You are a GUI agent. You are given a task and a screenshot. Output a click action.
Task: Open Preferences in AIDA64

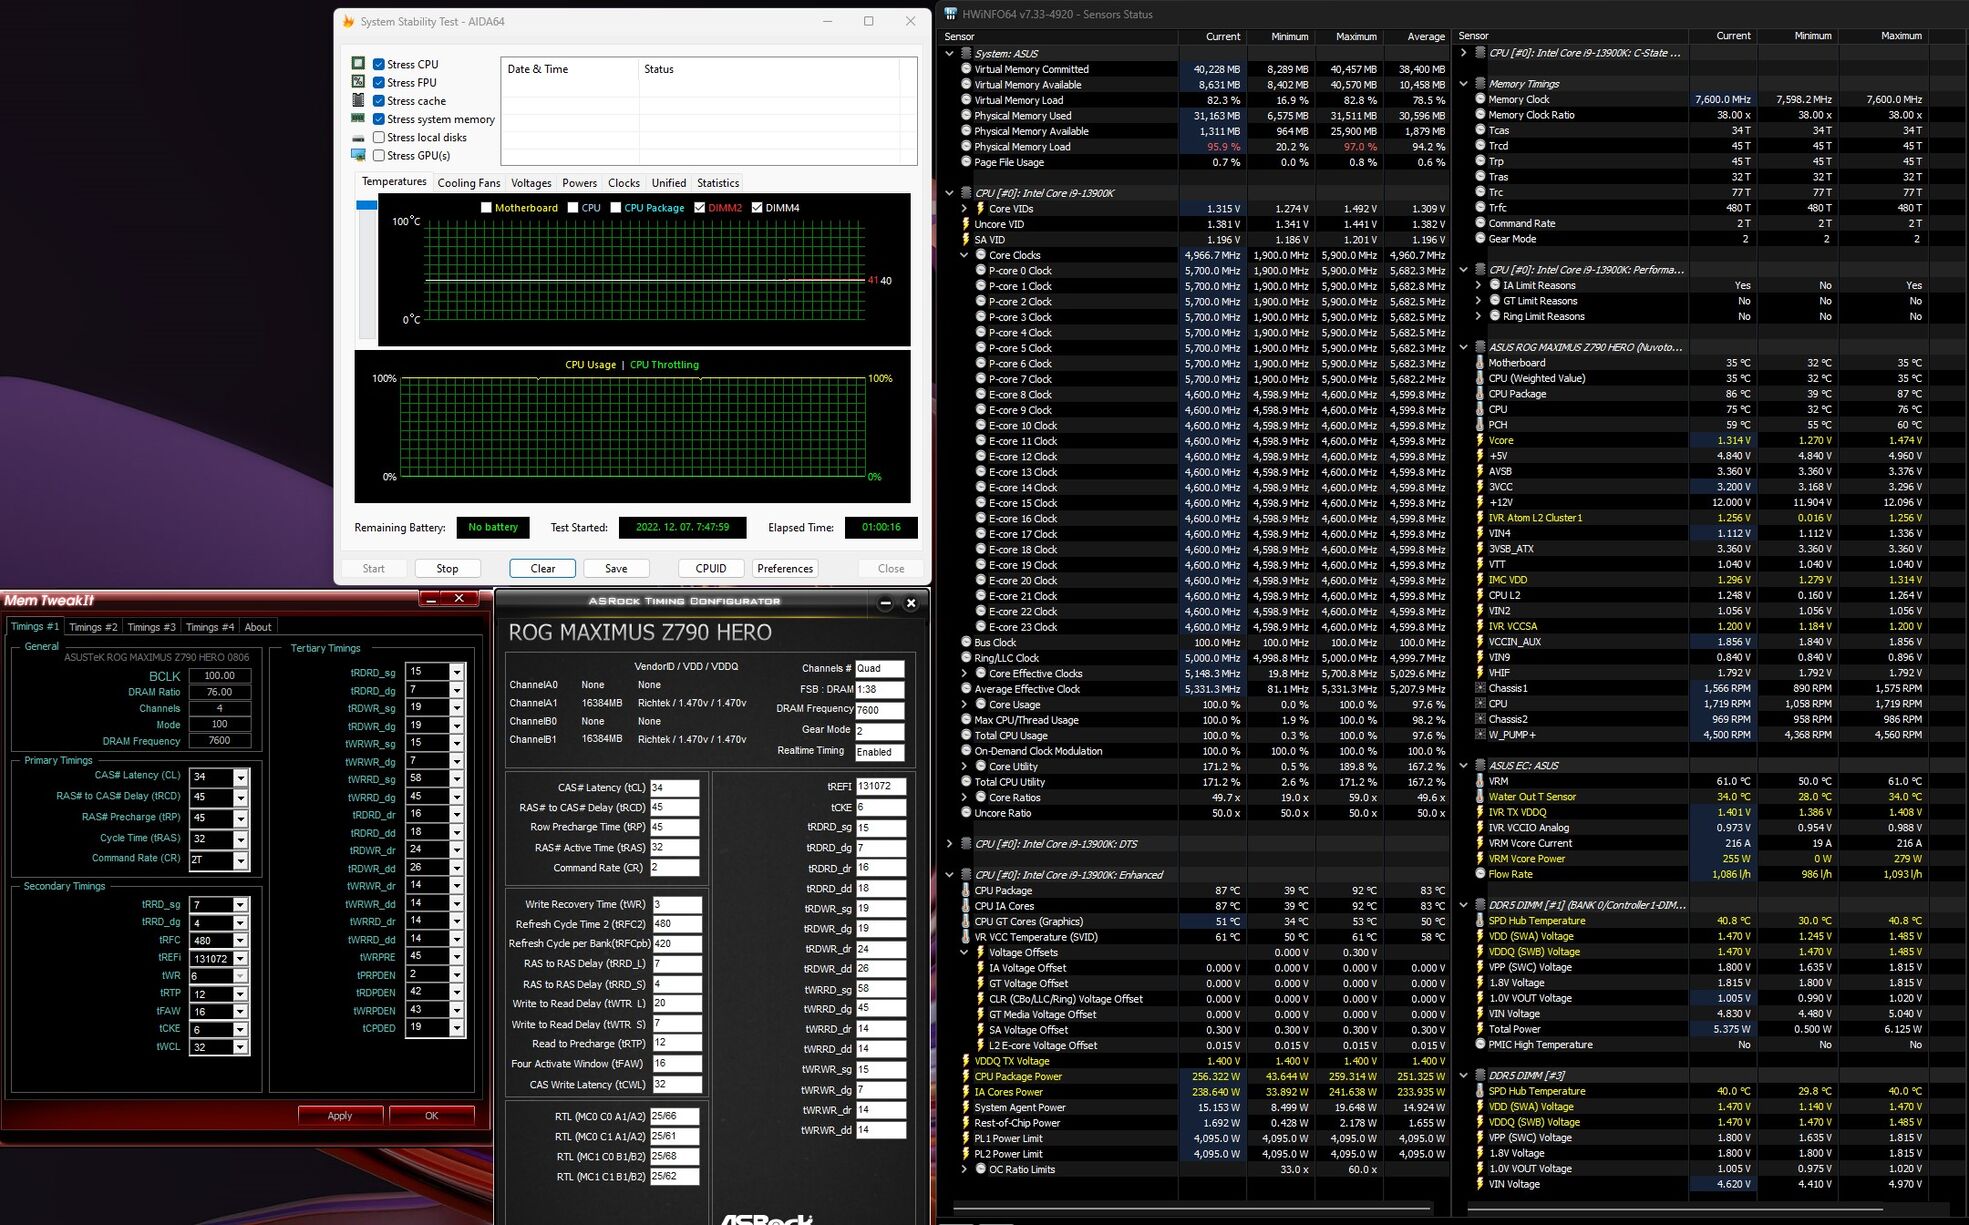point(785,568)
